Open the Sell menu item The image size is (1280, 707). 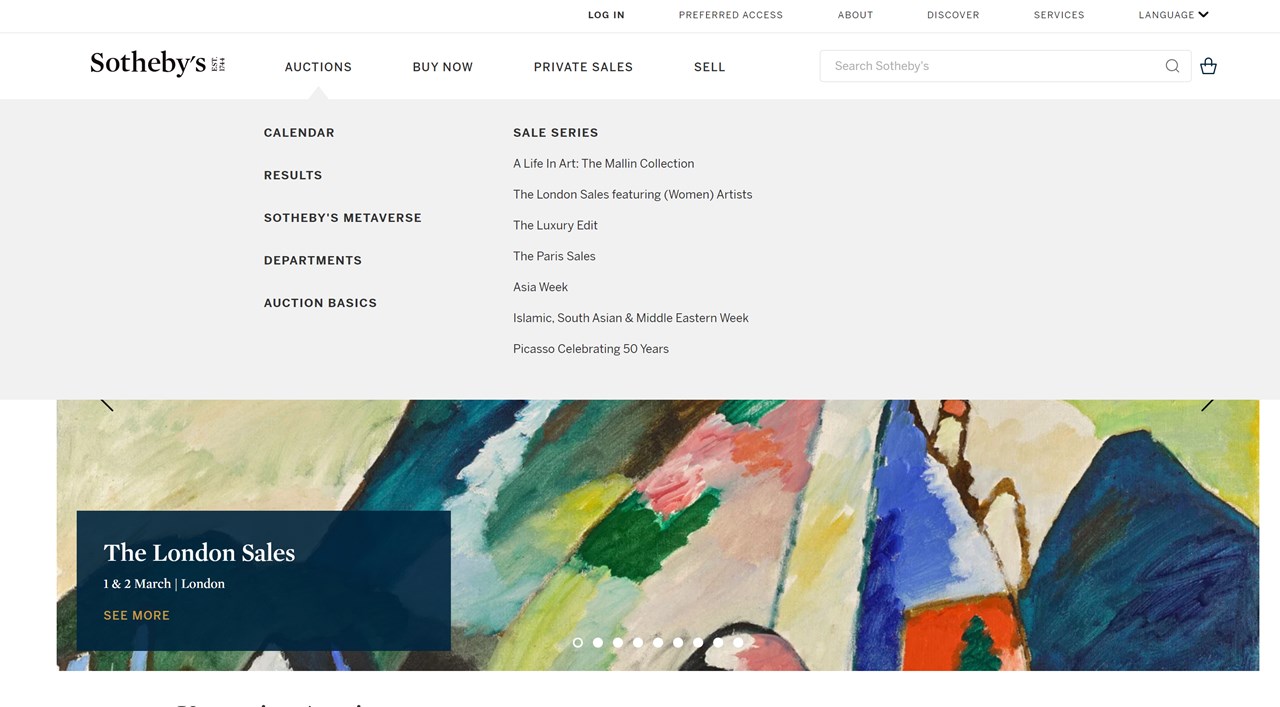tap(710, 67)
